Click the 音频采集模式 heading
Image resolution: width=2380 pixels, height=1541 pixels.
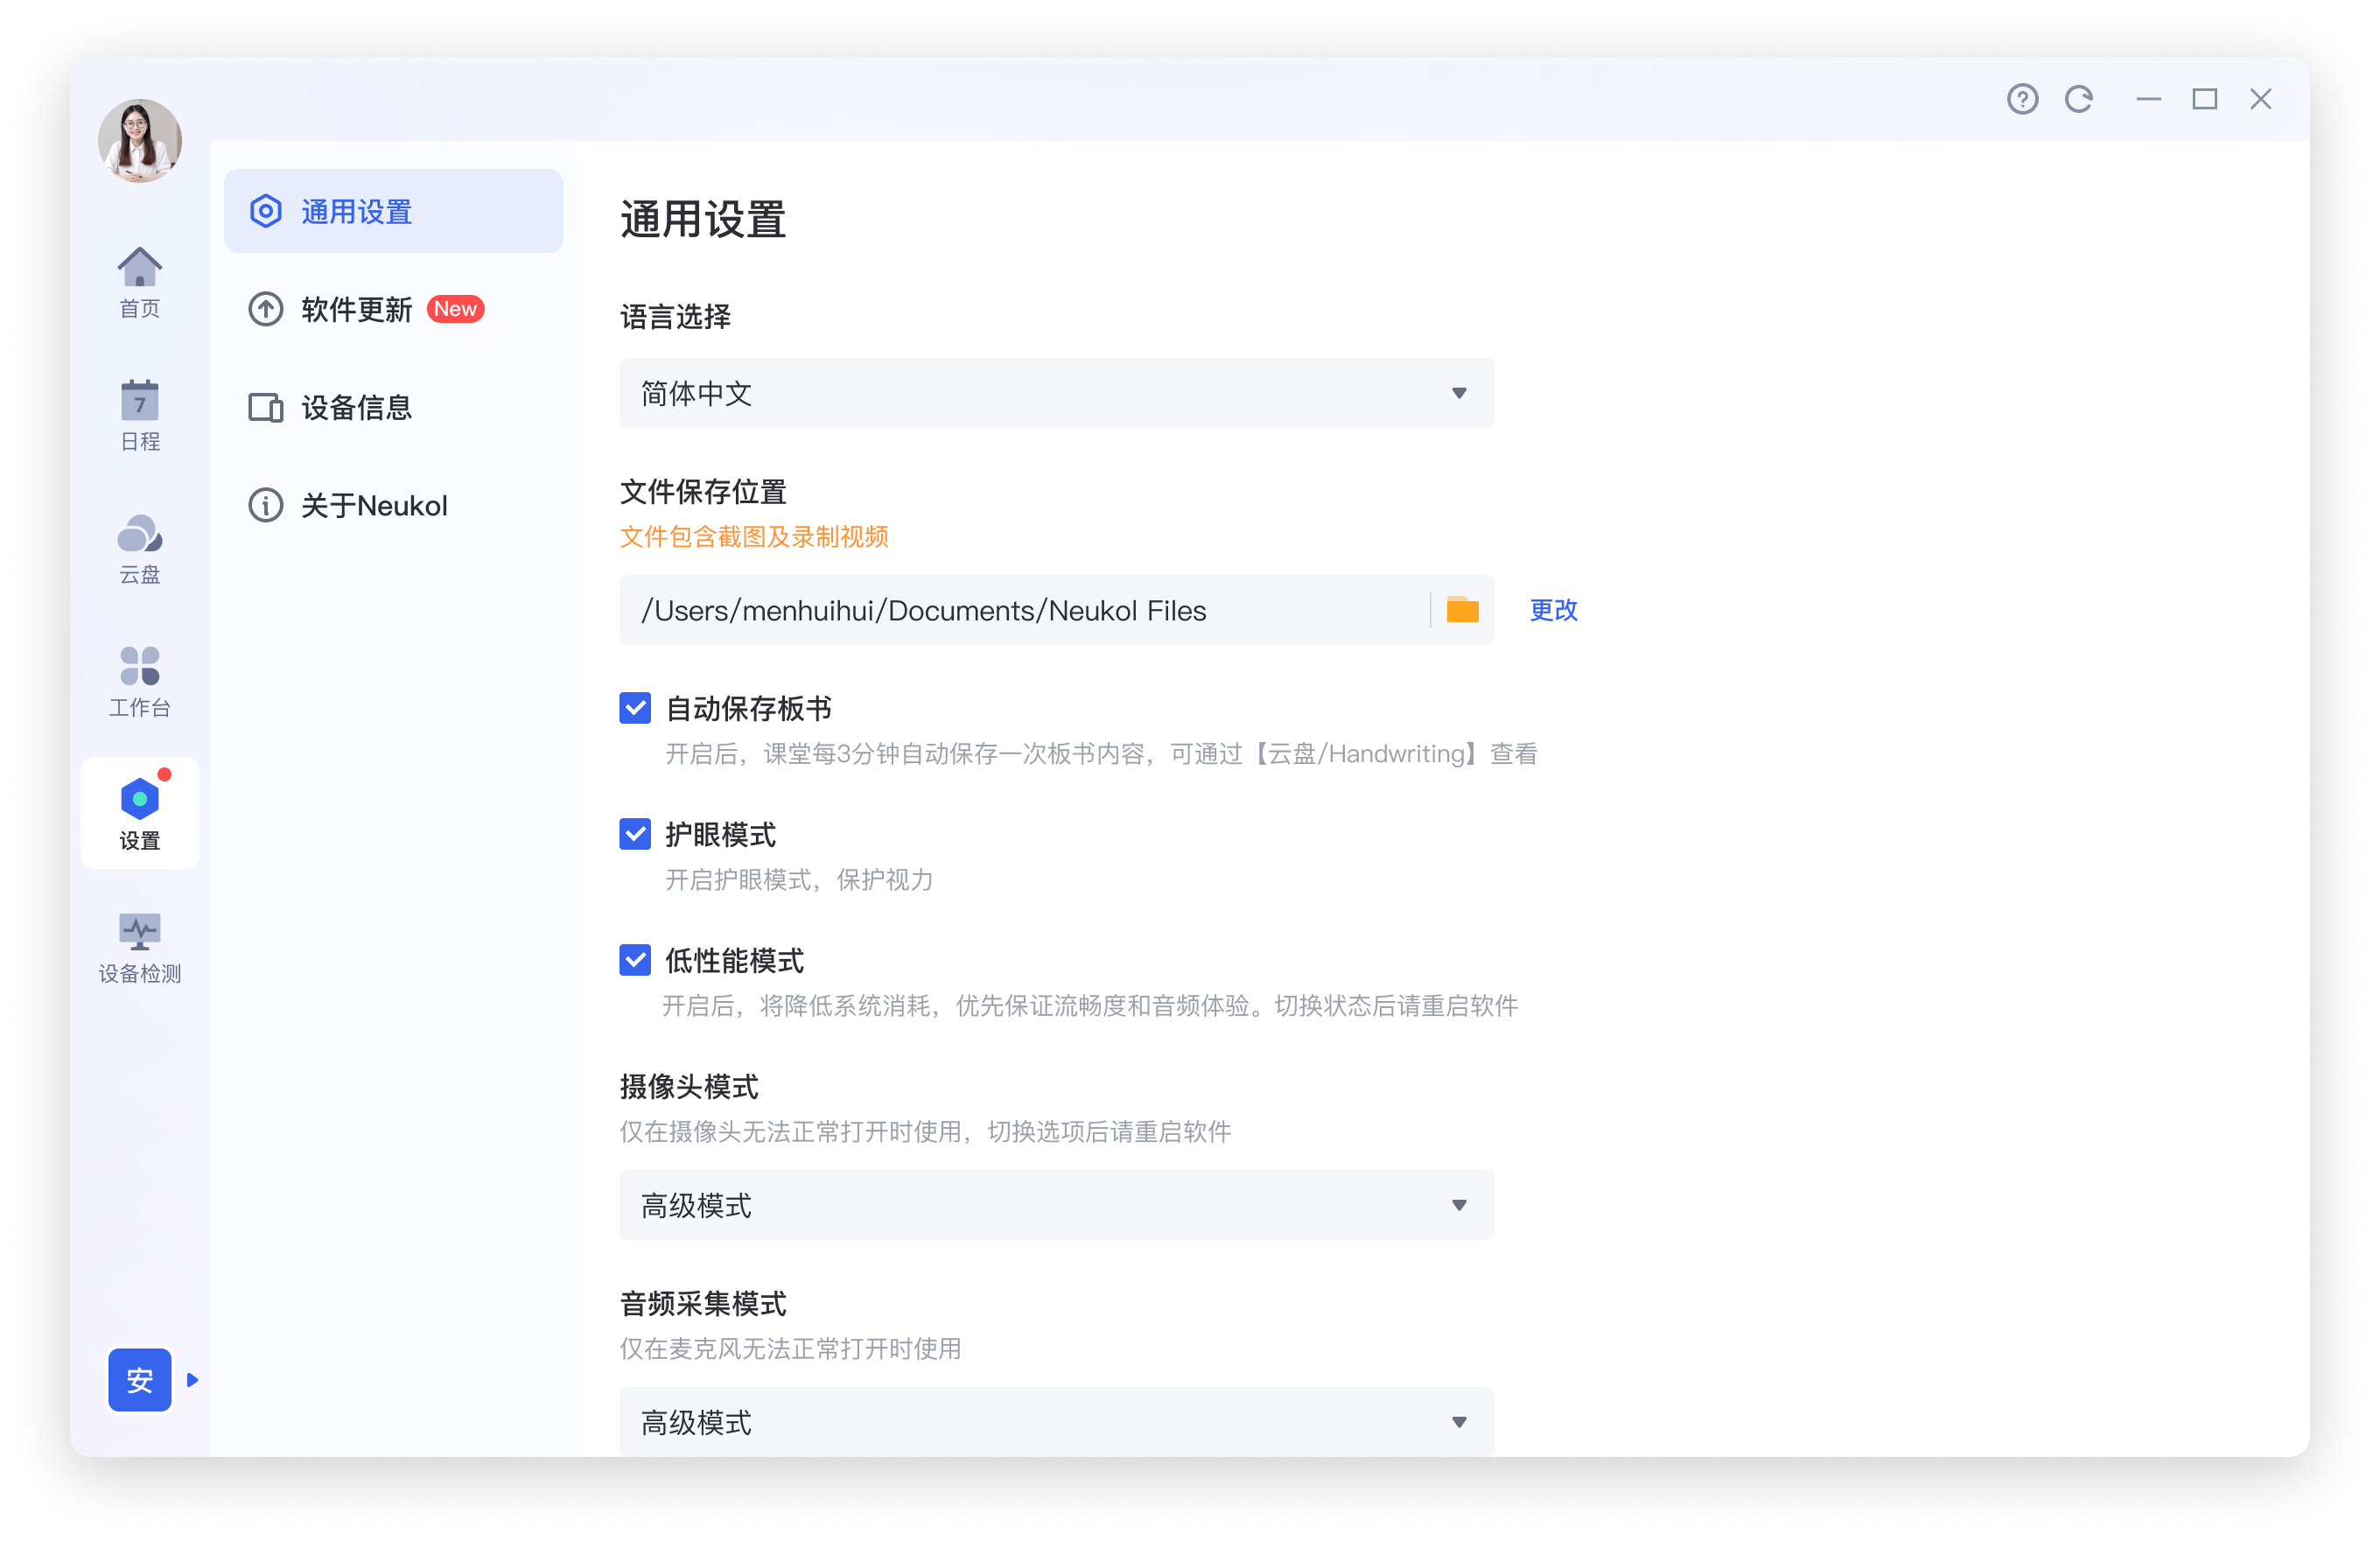tap(704, 1304)
